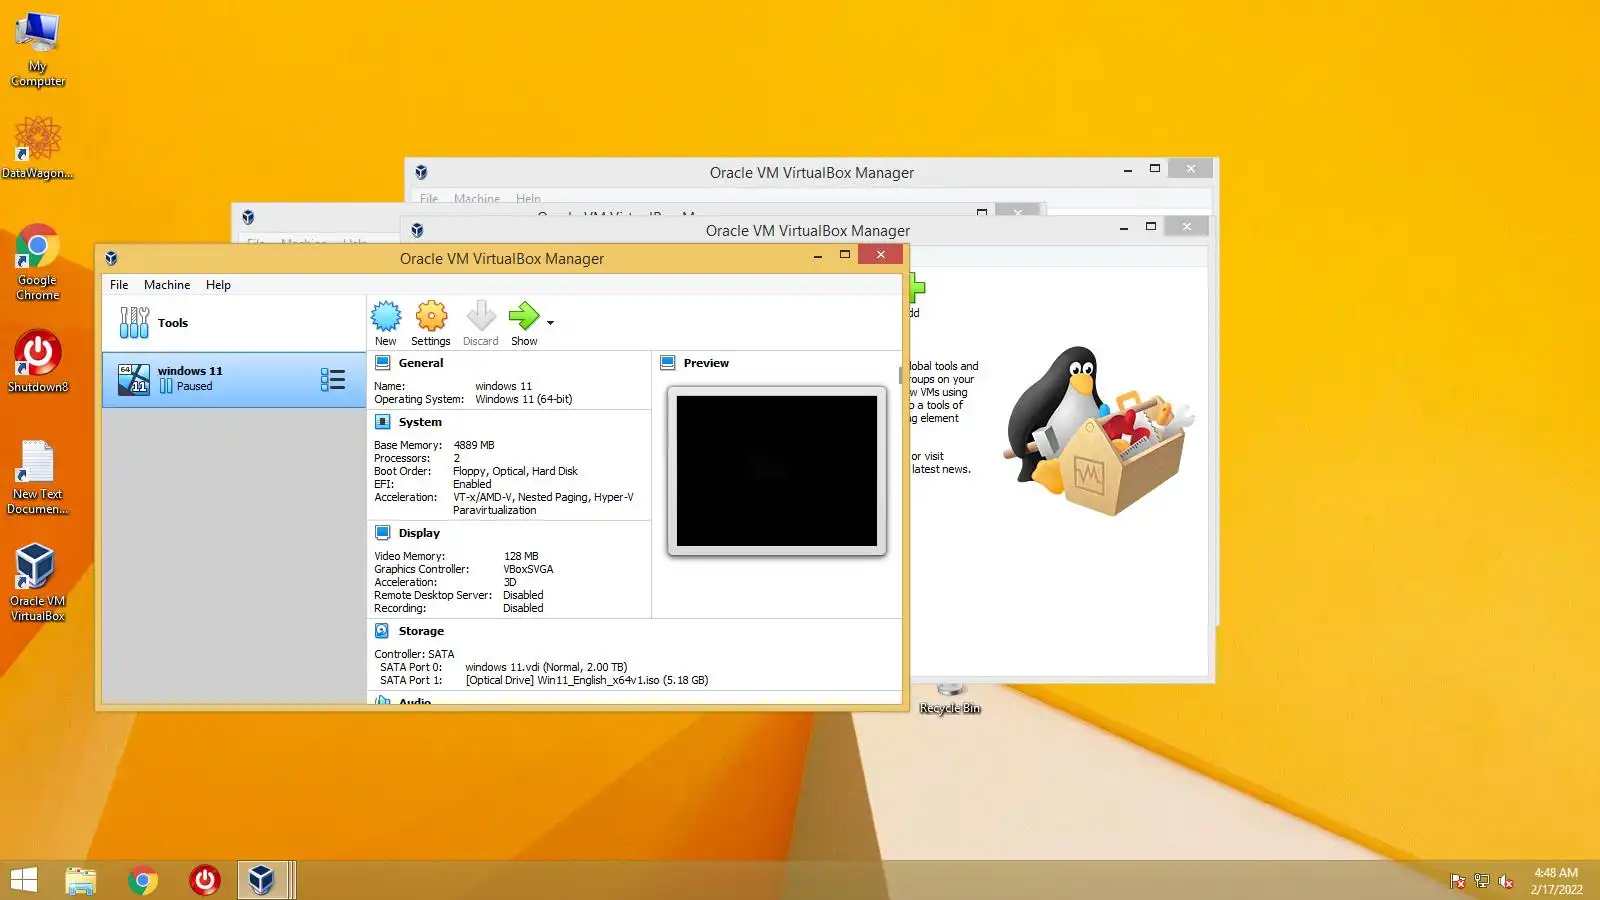Click the Preview section header
The width and height of the screenshot is (1600, 900).
pyautogui.click(x=706, y=363)
